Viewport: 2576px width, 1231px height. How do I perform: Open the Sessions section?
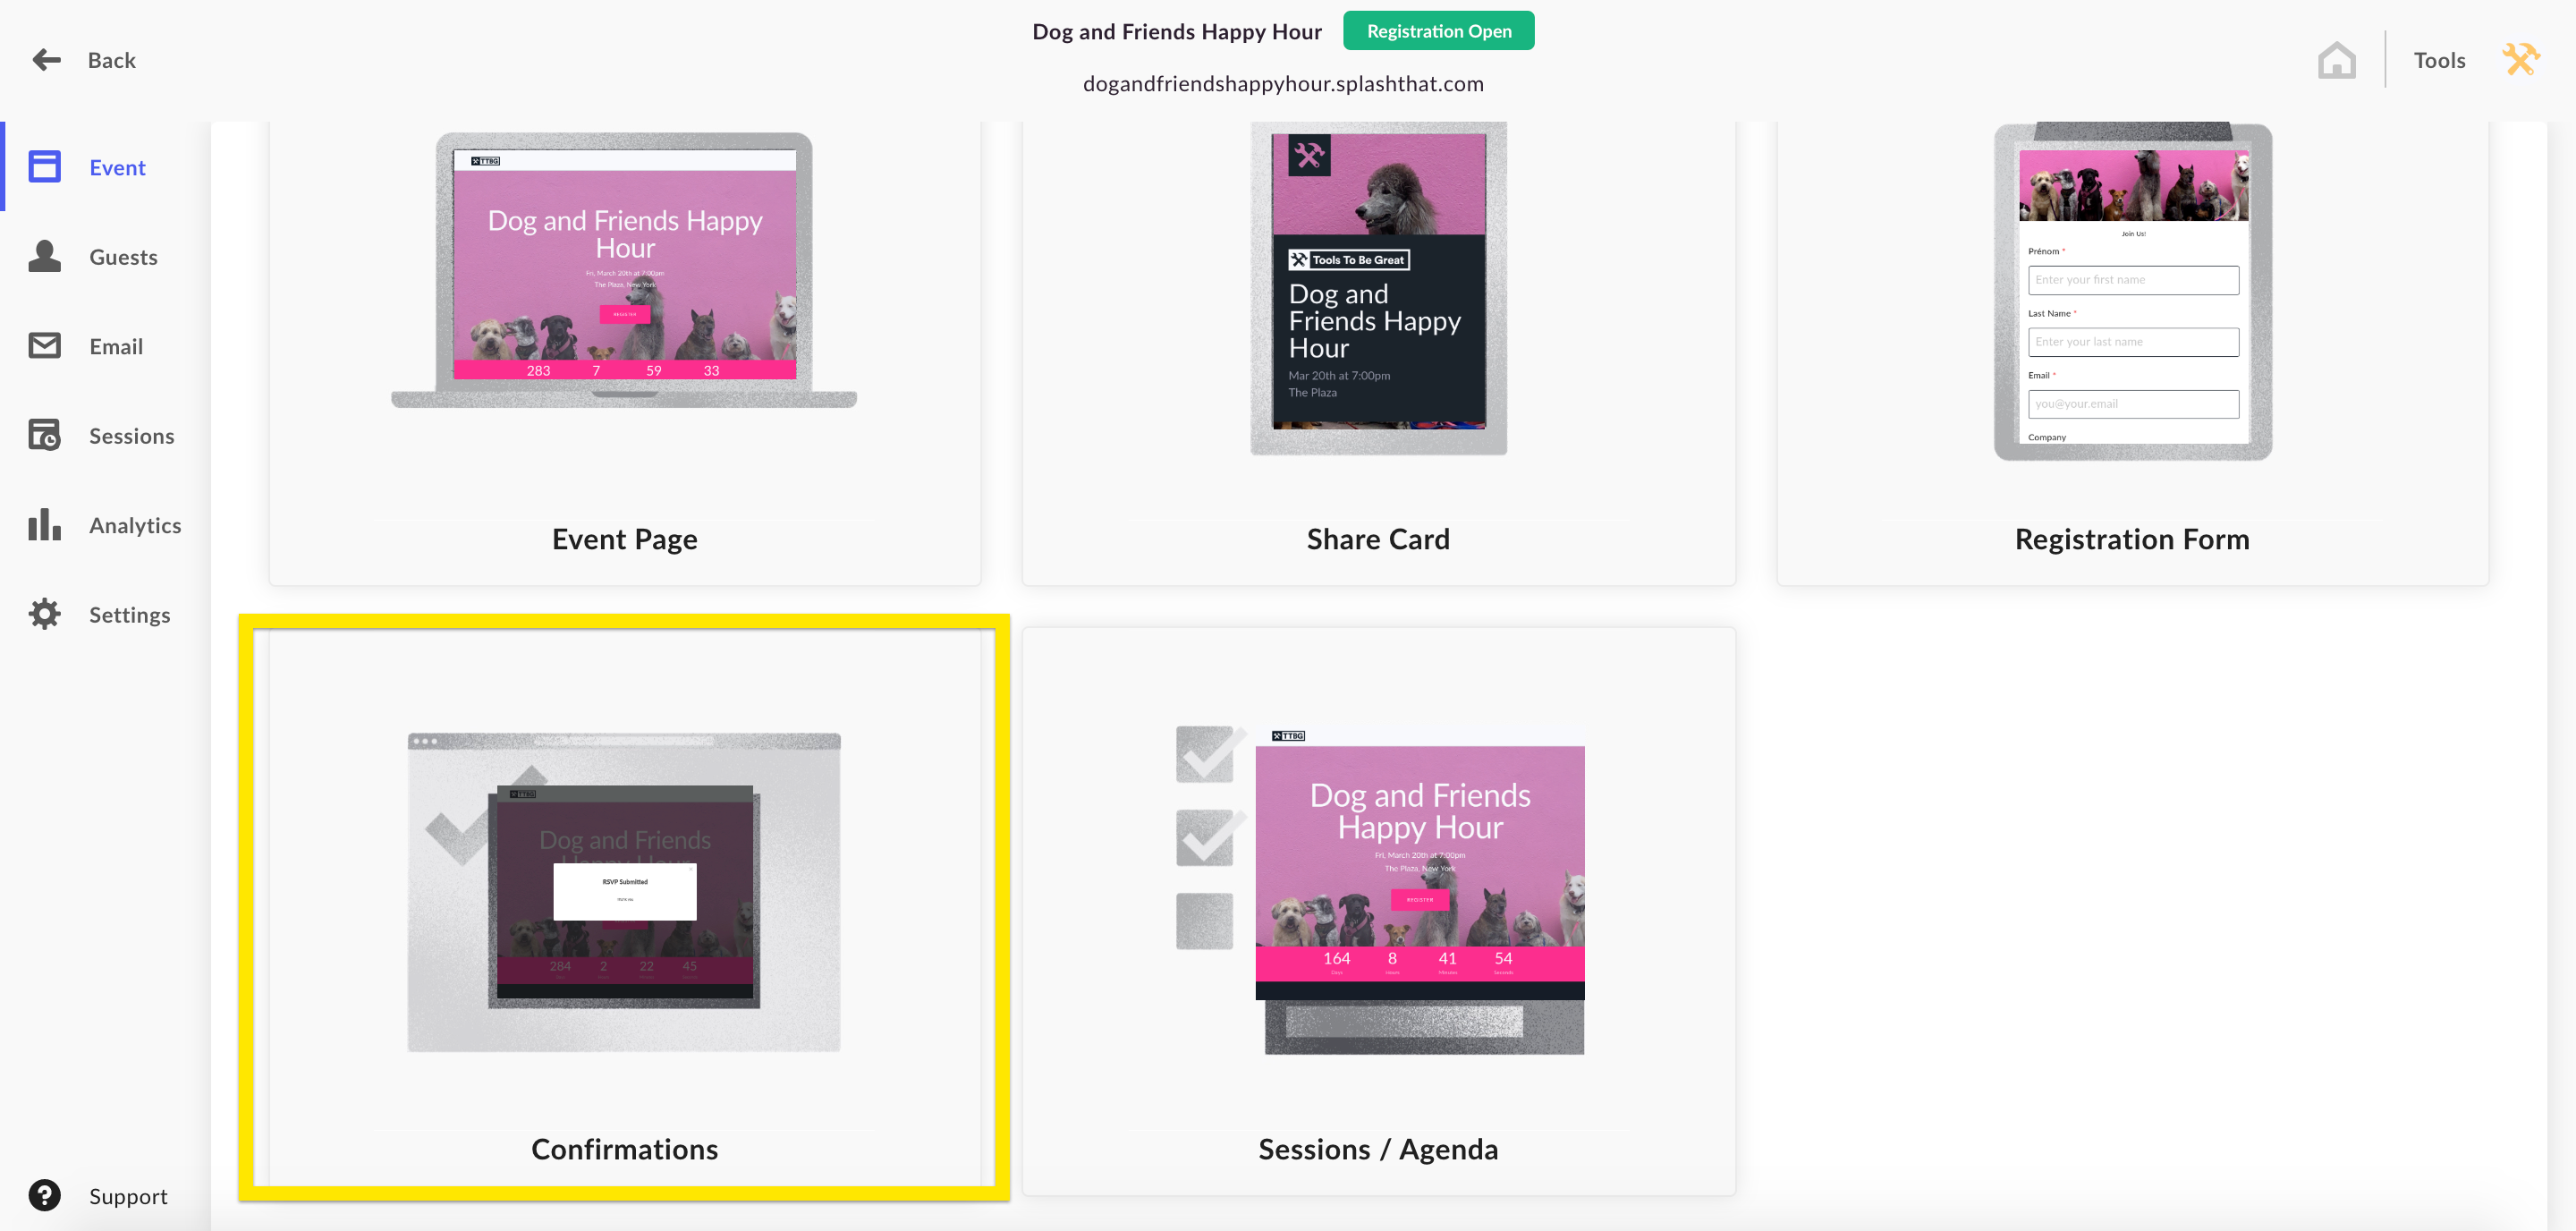coord(131,436)
